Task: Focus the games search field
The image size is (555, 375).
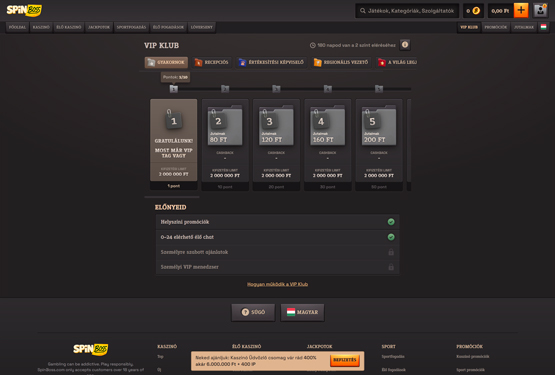Action: pos(407,11)
